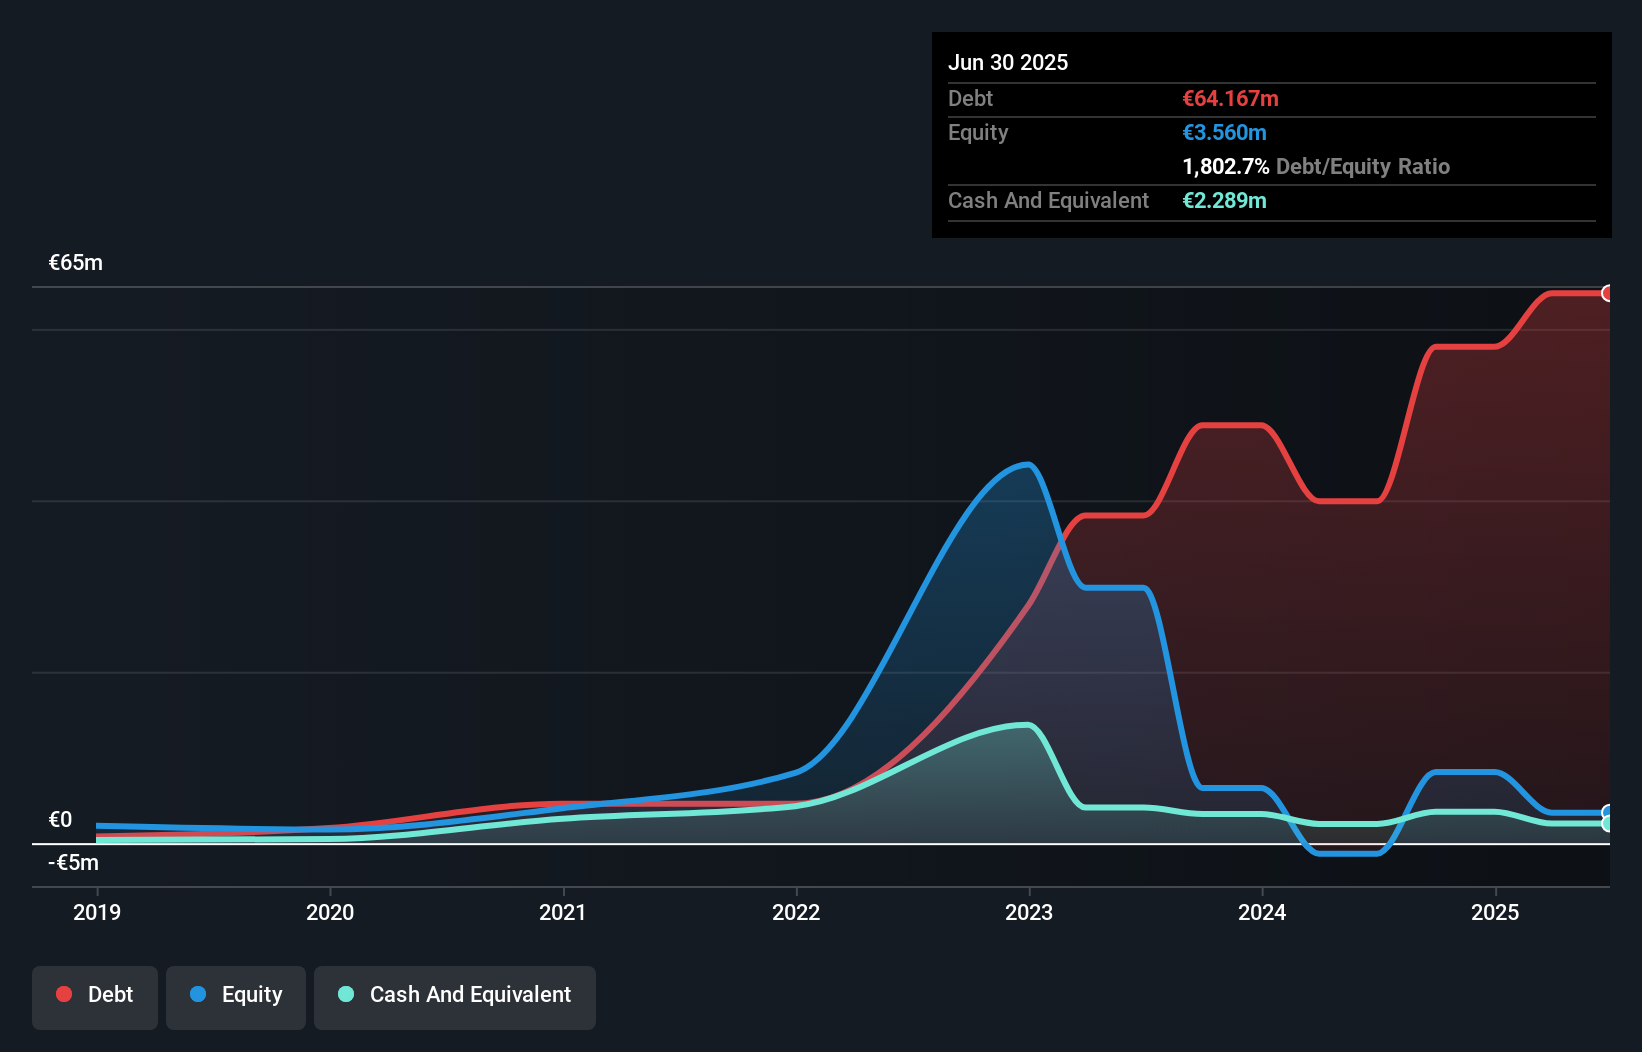Click the red €64.167m Debt value
The height and width of the screenshot is (1052, 1642).
1230,98
